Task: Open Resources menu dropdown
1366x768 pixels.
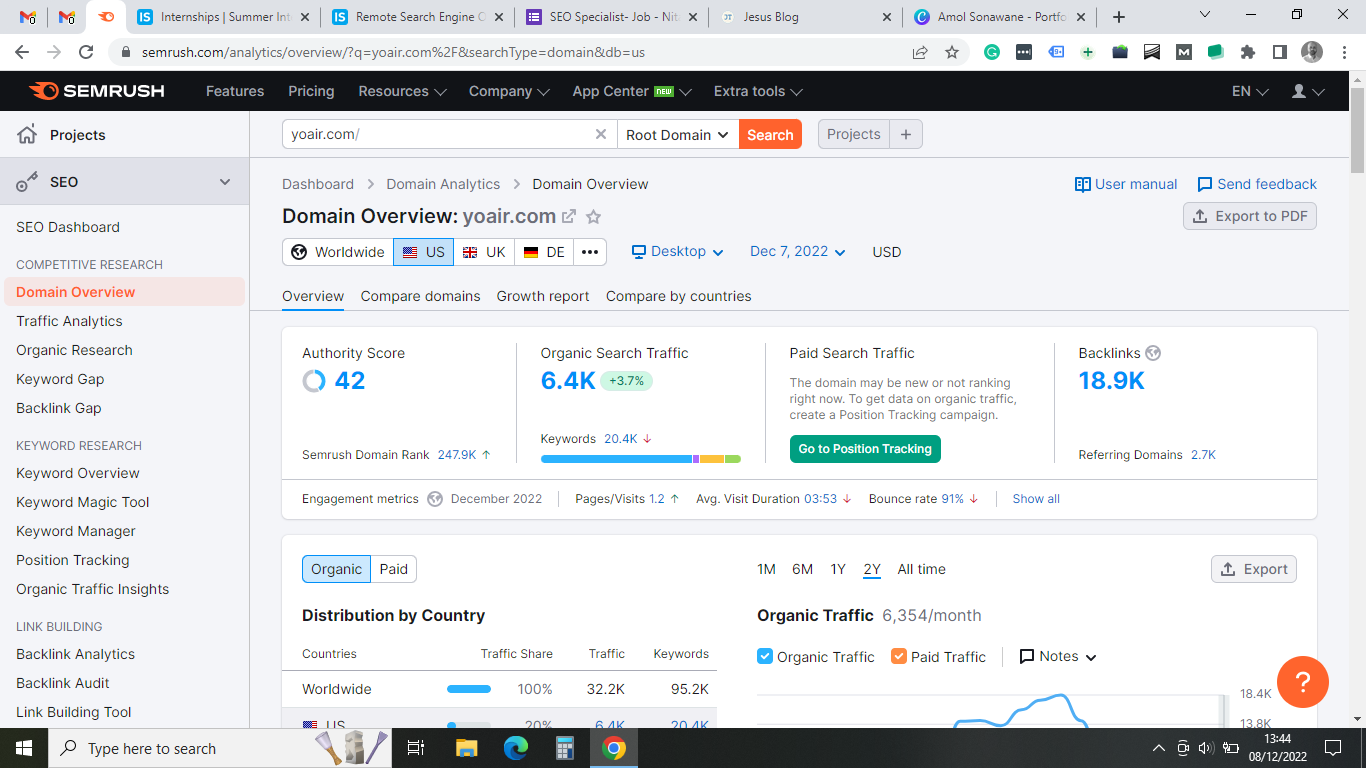Action: [402, 91]
